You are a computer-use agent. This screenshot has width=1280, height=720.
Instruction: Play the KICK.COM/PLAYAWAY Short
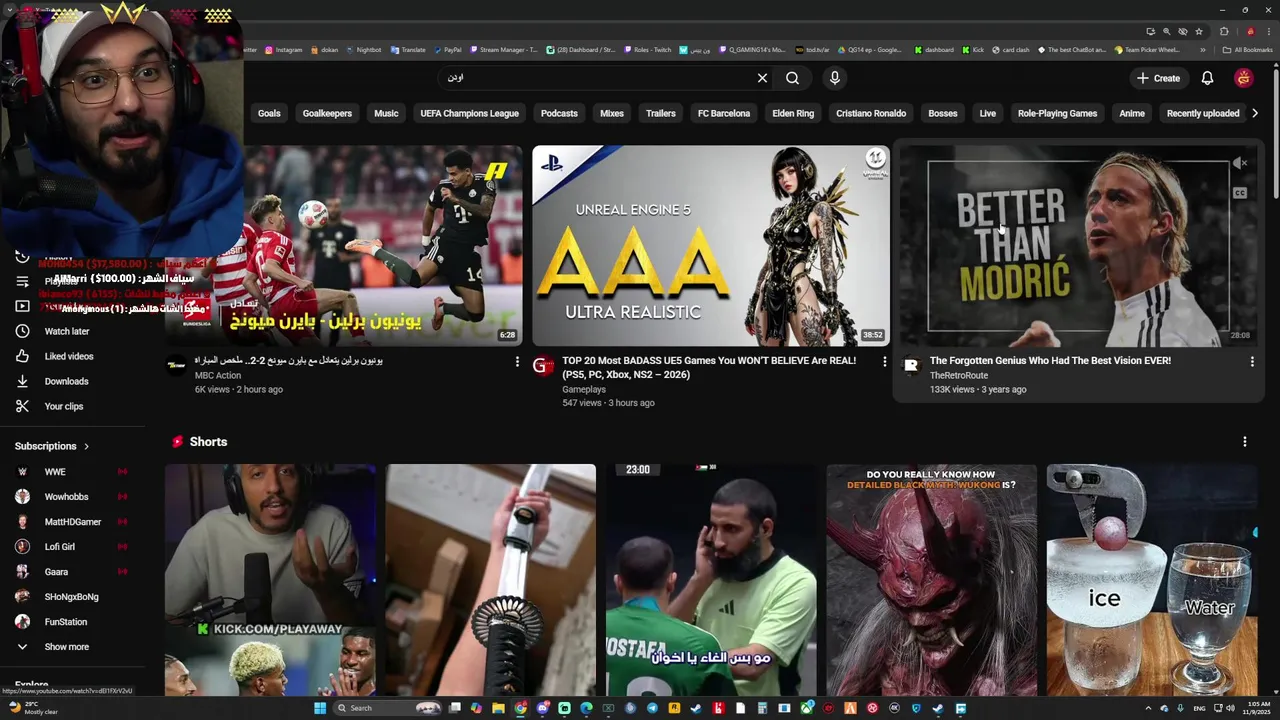270,580
